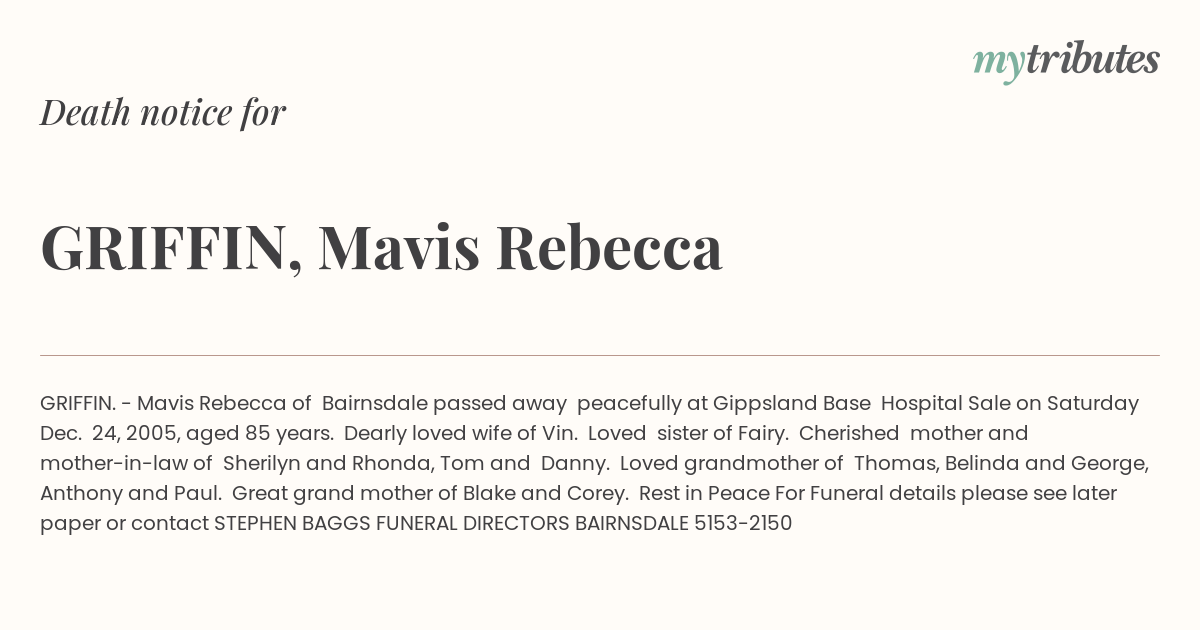The height and width of the screenshot is (630, 1200).
Task: Click 'Rest in Peace' phrase
Action: 704,493
